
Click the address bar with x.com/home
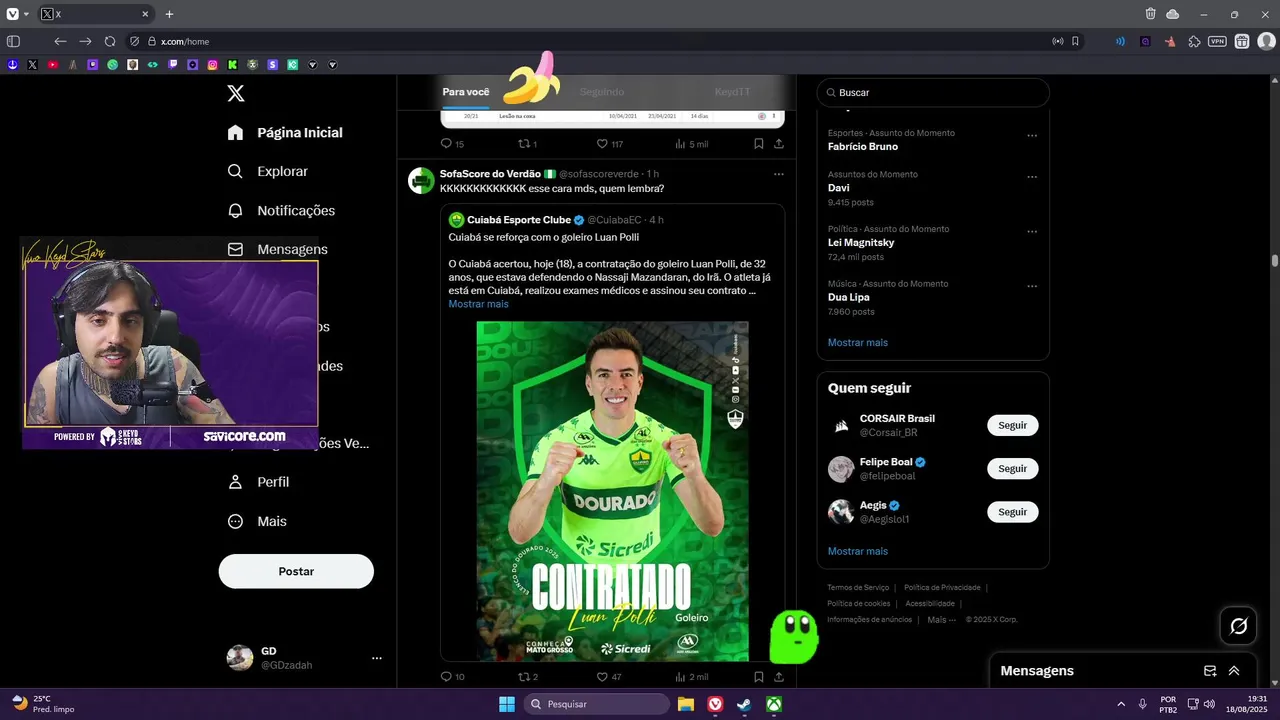coord(185,41)
